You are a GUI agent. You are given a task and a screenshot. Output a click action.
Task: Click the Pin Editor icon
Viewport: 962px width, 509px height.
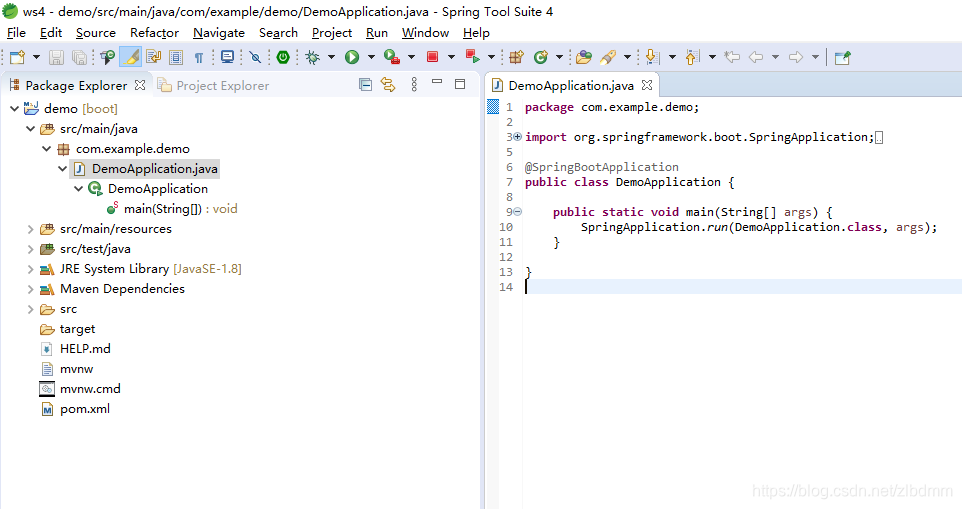843,57
